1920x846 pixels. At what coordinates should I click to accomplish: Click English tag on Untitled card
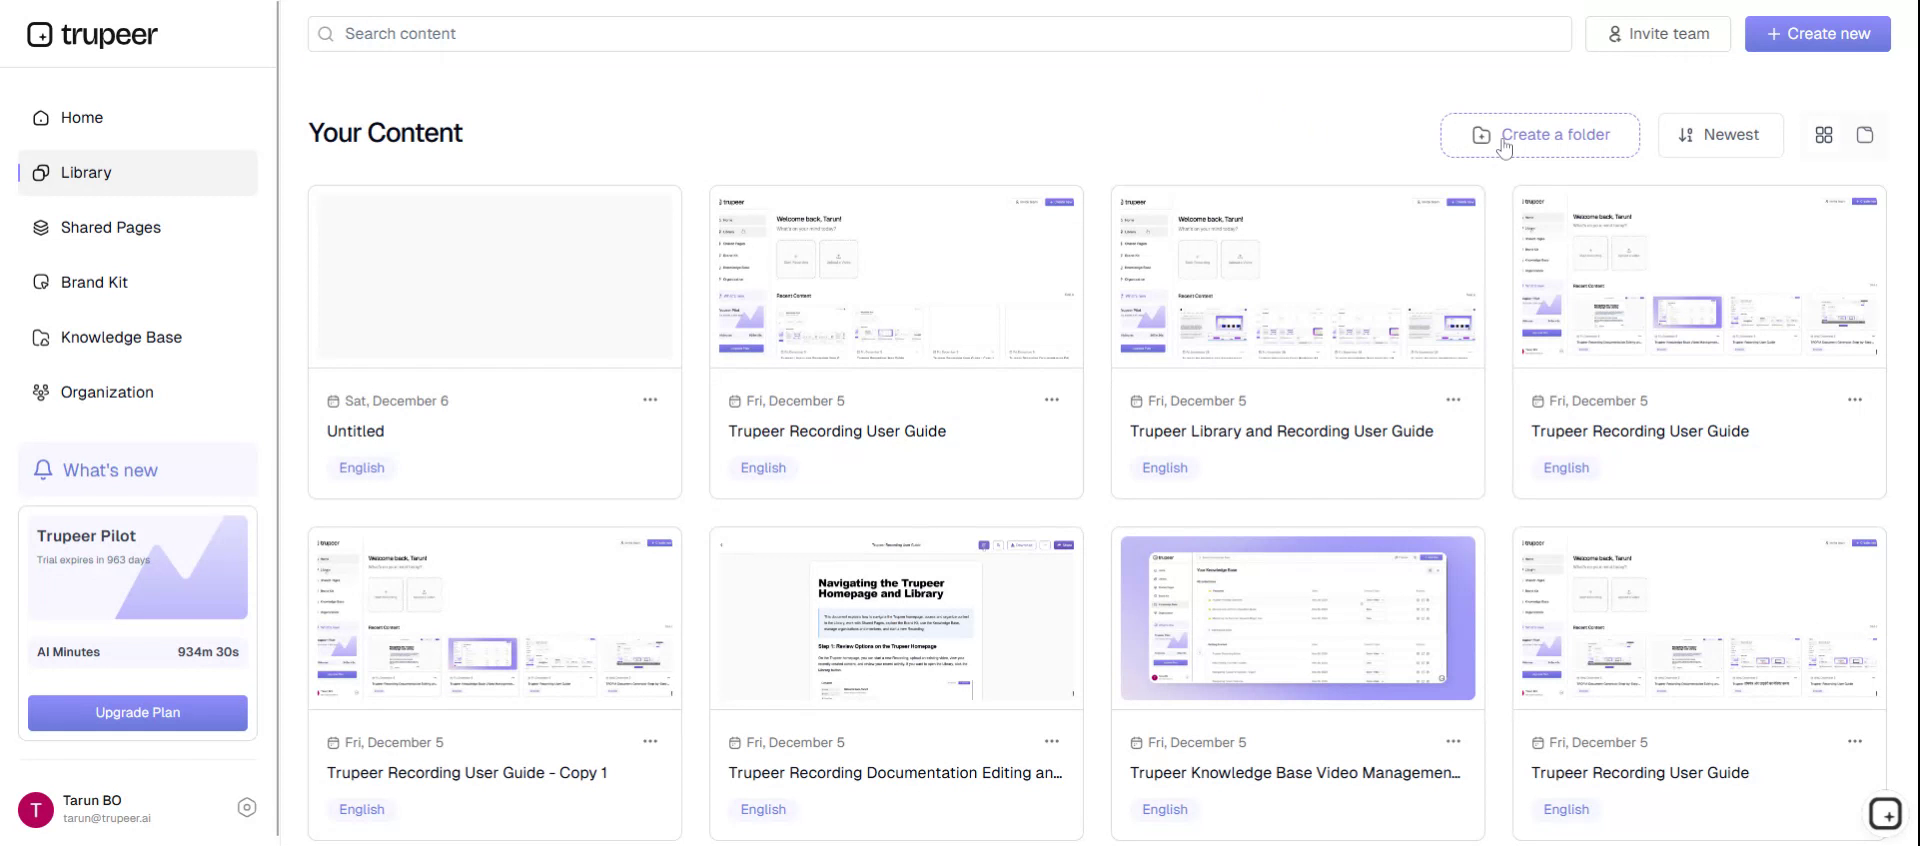click(x=362, y=468)
